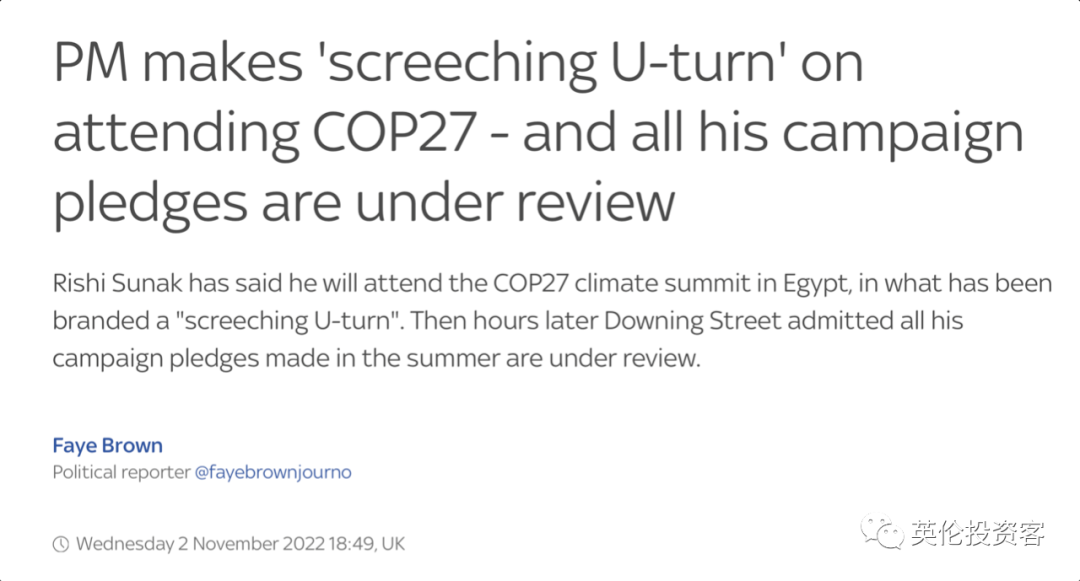This screenshot has width=1080, height=581.
Task: Click the headline's "pledges are under review" line
Action: coord(364,204)
